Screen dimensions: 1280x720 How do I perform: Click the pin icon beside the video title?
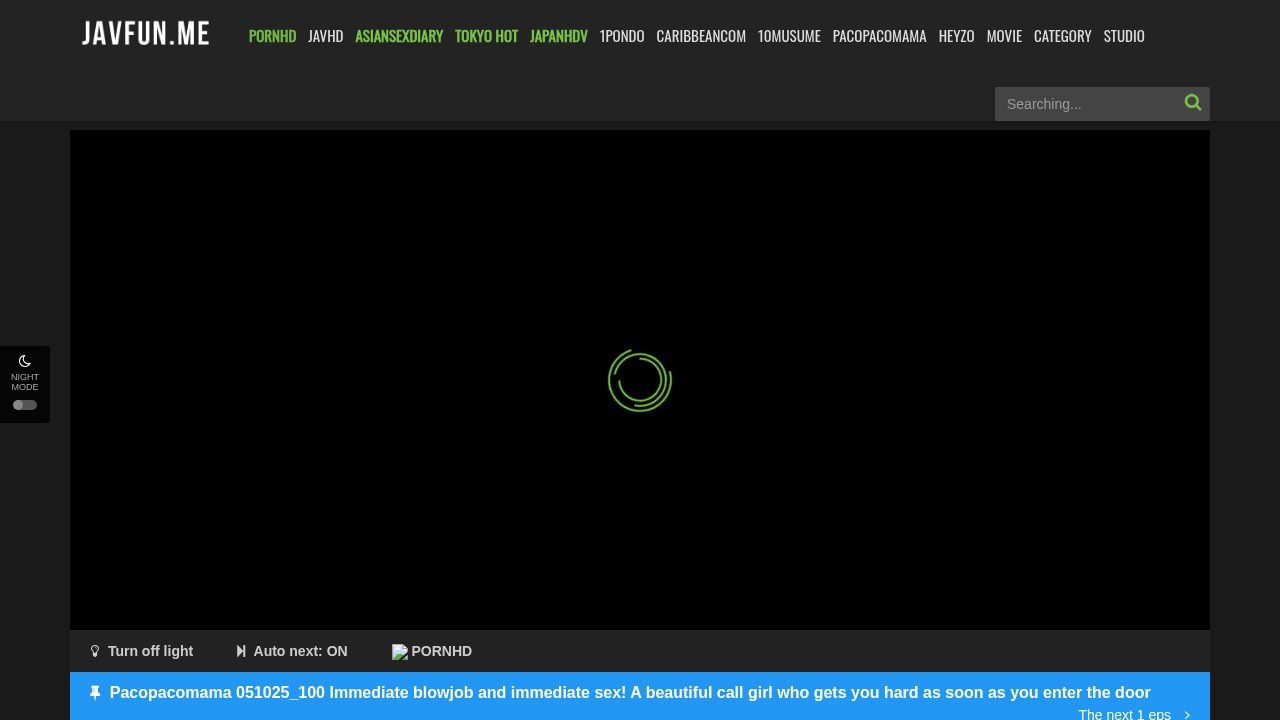pyautogui.click(x=95, y=692)
